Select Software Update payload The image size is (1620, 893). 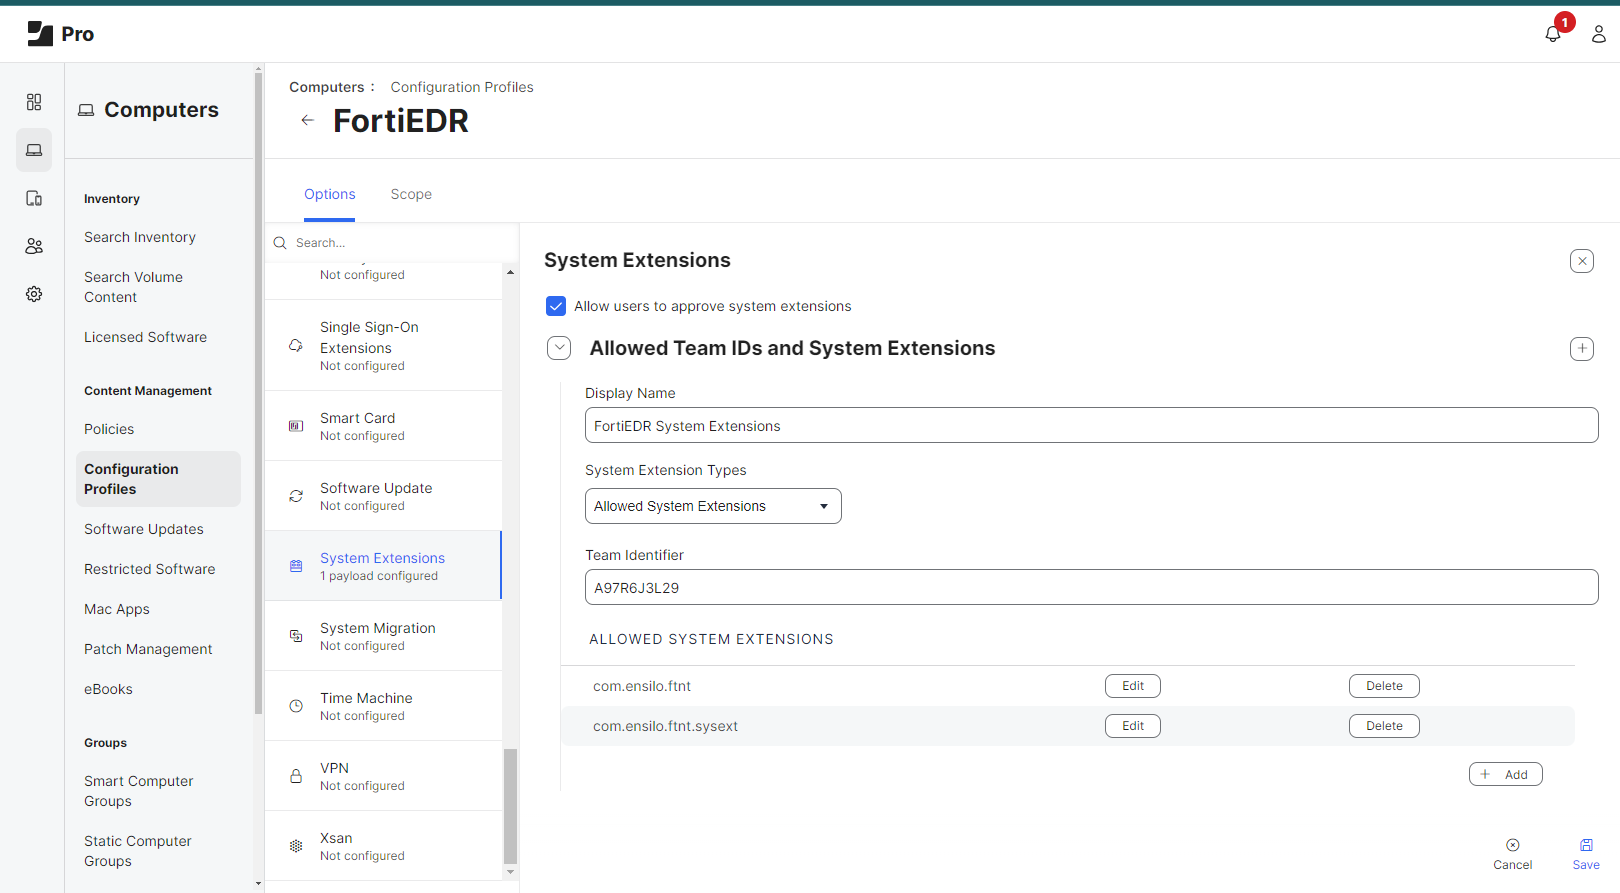tap(383, 496)
